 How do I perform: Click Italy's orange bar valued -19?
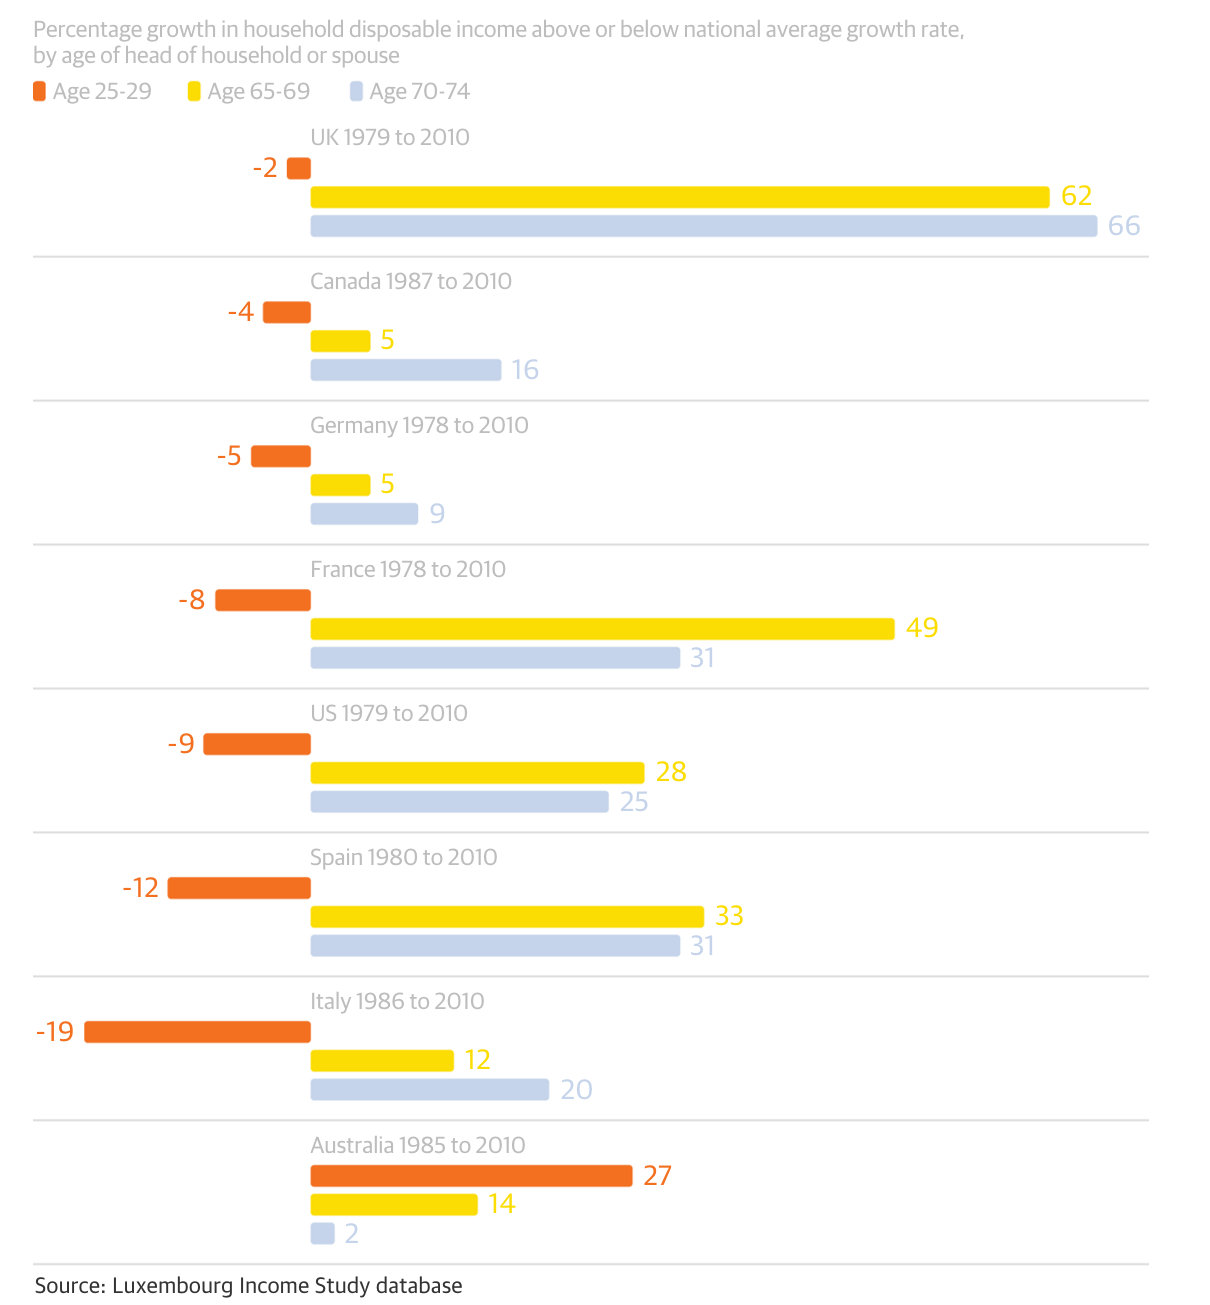pos(197,1032)
